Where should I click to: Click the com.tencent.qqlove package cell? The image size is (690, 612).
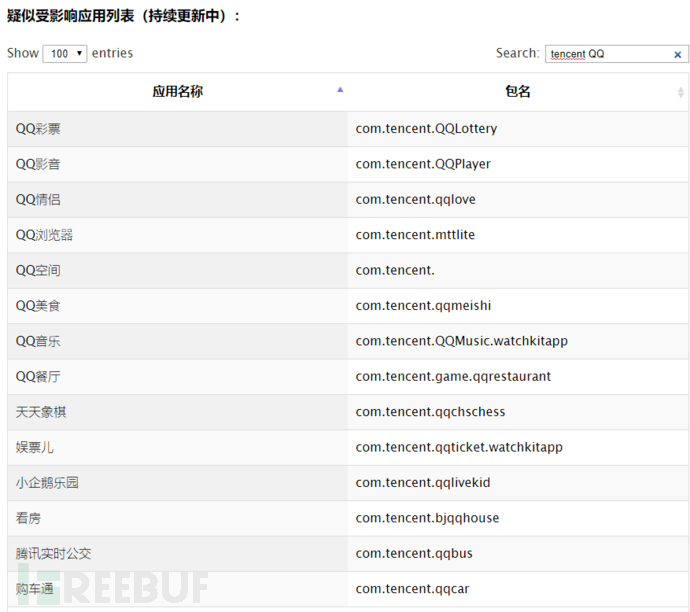[415, 199]
